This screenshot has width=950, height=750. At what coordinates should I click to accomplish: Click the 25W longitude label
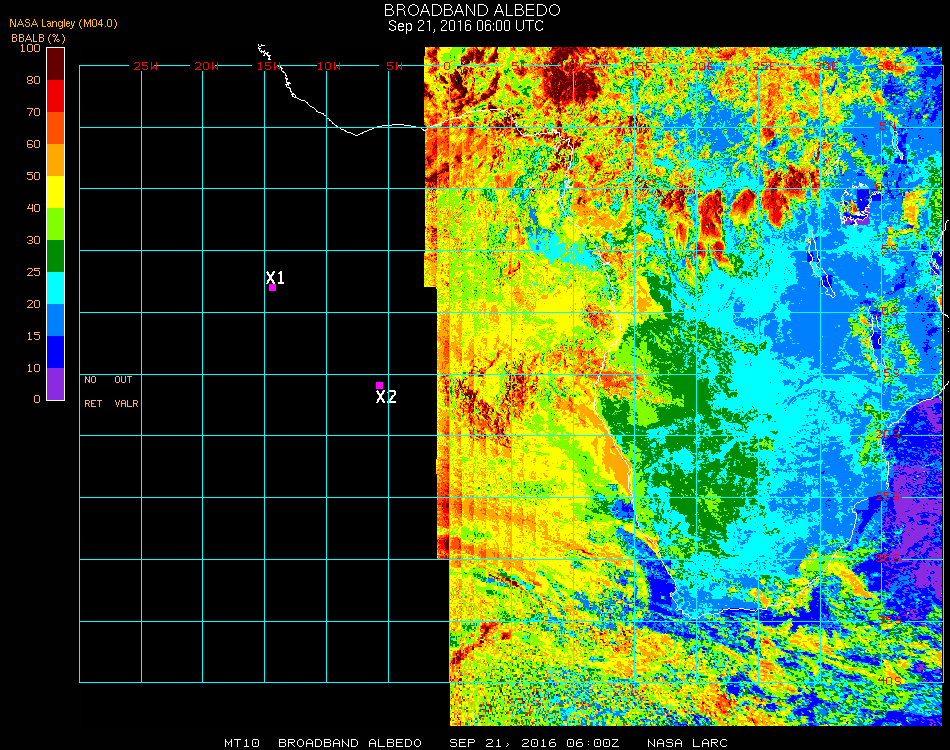click(x=146, y=66)
